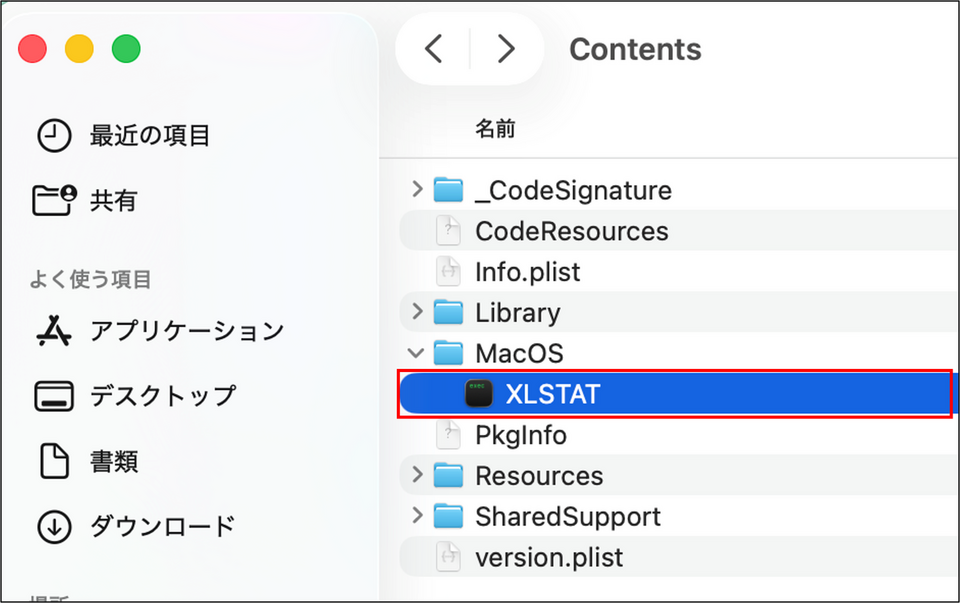This screenshot has width=960, height=603.
Task: Click the Finder forward navigation arrow
Action: 506,49
